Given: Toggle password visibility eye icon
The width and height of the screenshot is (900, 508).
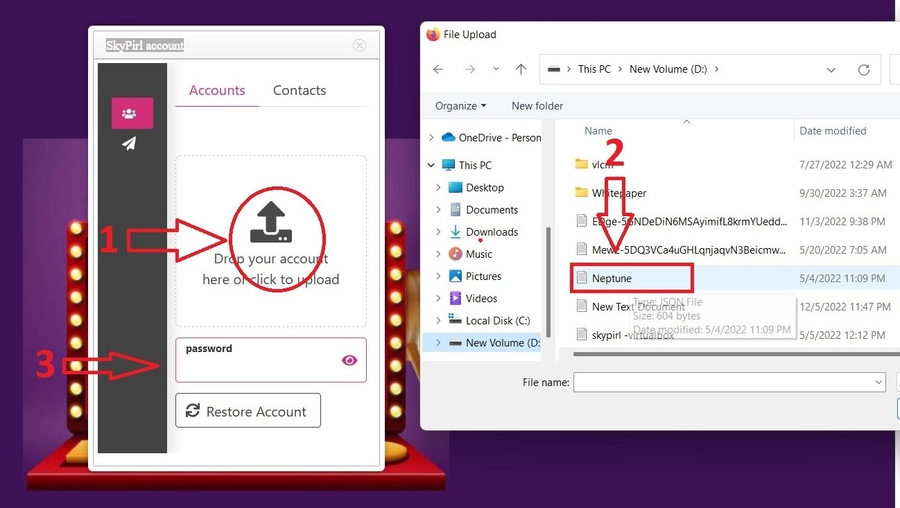Looking at the screenshot, I should click(x=349, y=361).
